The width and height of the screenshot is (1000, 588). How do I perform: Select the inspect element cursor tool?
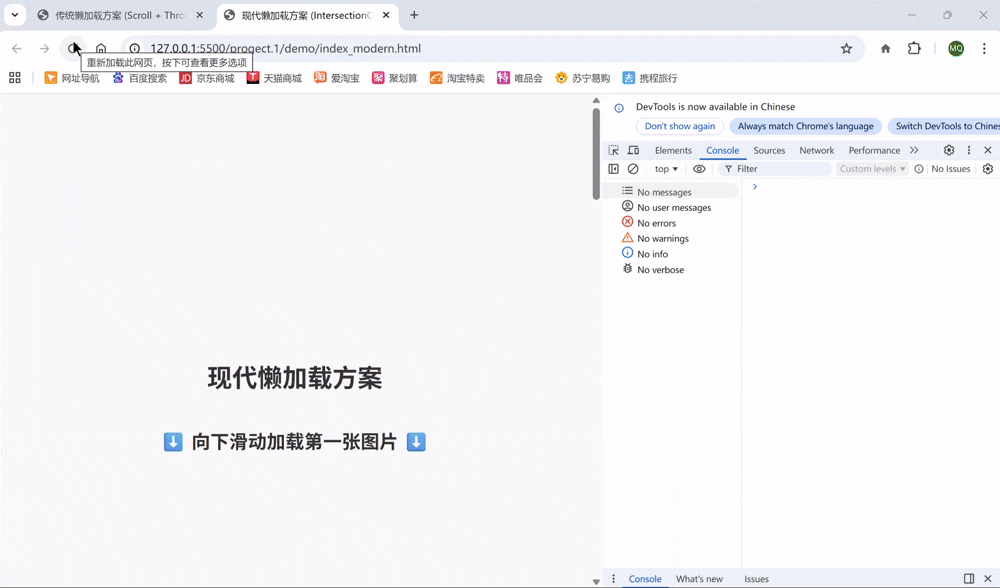point(614,150)
